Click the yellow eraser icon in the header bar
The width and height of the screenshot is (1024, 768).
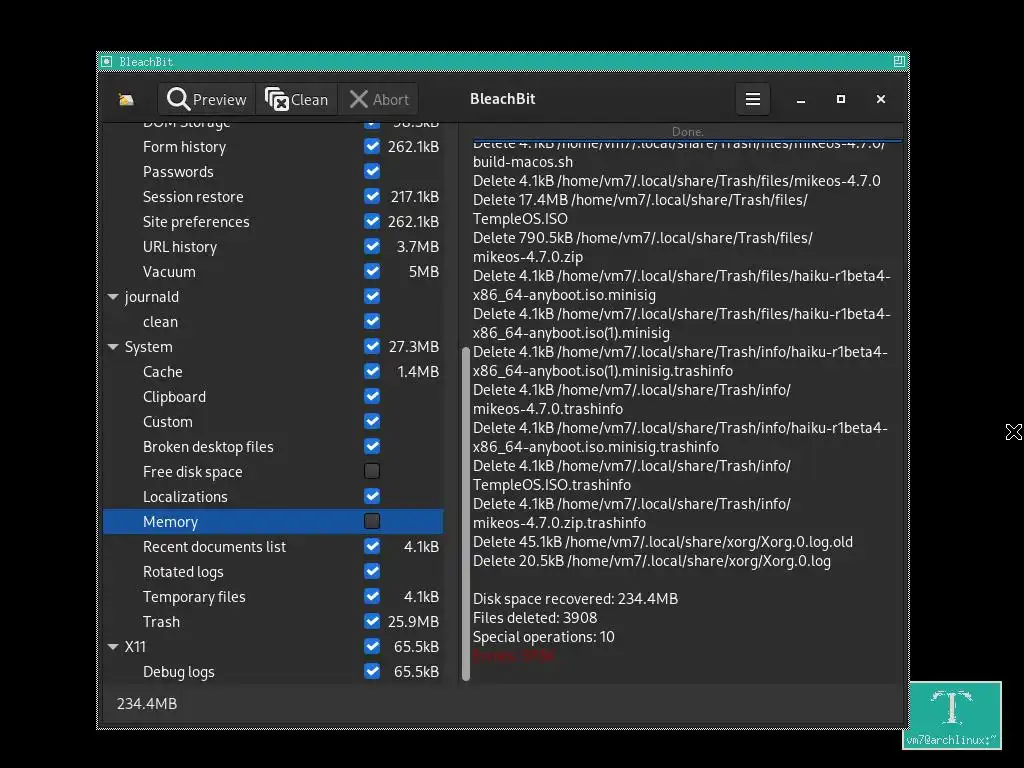[126, 99]
